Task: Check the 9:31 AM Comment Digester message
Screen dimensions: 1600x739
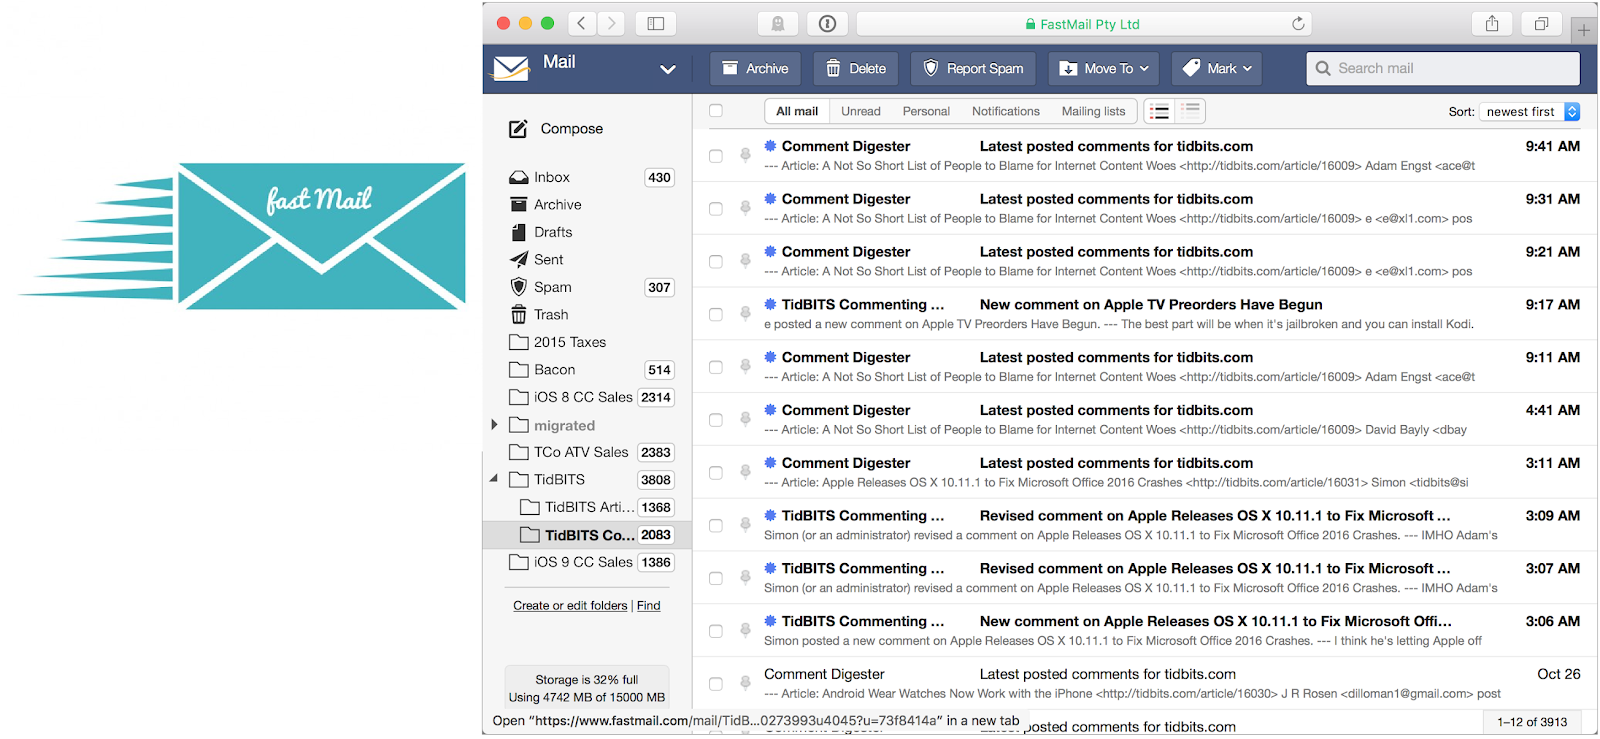Action: point(716,209)
